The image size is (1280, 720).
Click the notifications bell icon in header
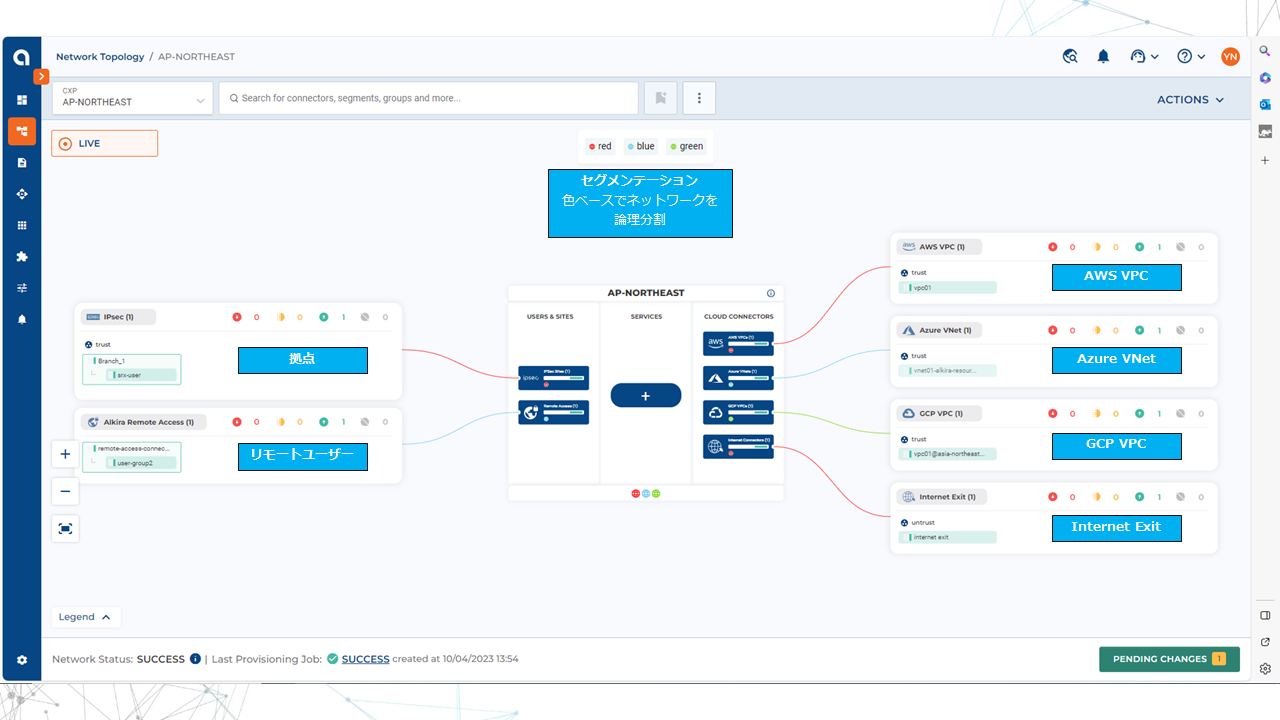click(1103, 57)
